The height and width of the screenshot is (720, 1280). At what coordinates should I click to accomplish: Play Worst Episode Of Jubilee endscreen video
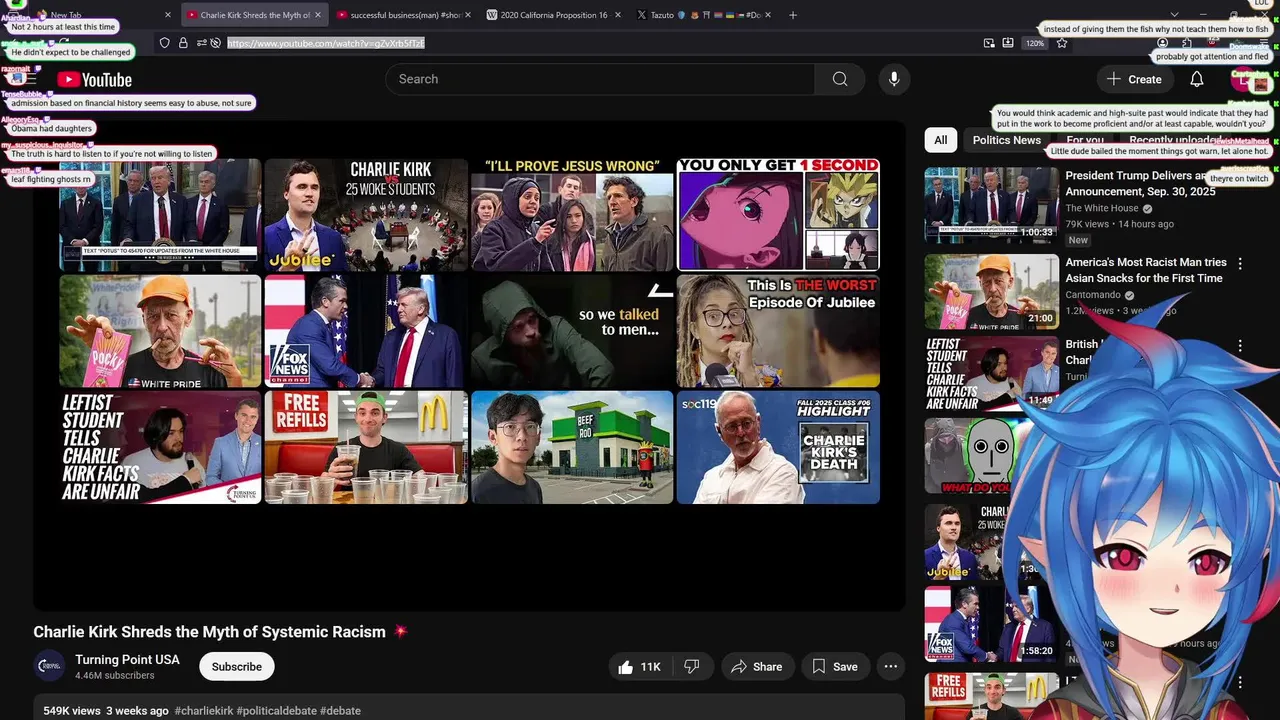tap(778, 331)
